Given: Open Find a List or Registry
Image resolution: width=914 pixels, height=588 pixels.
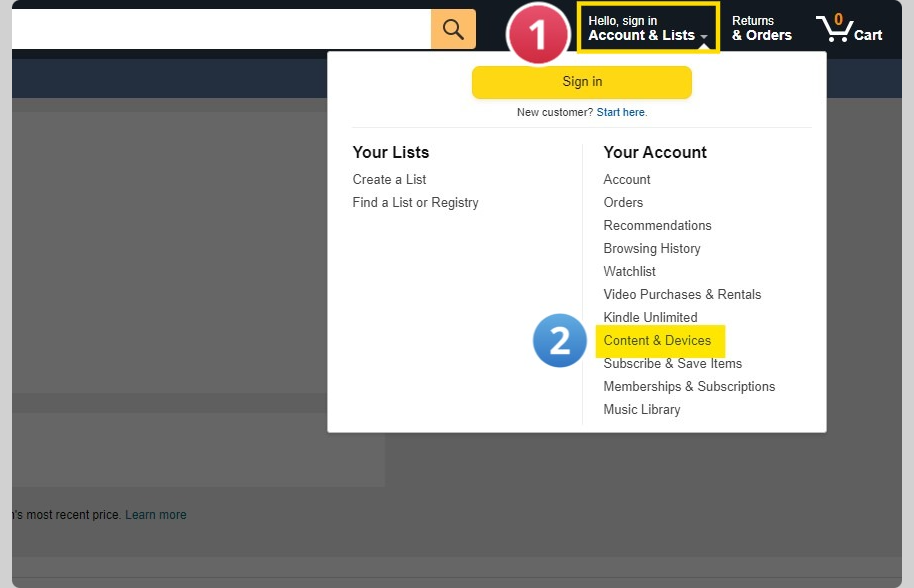Looking at the screenshot, I should point(416,202).
